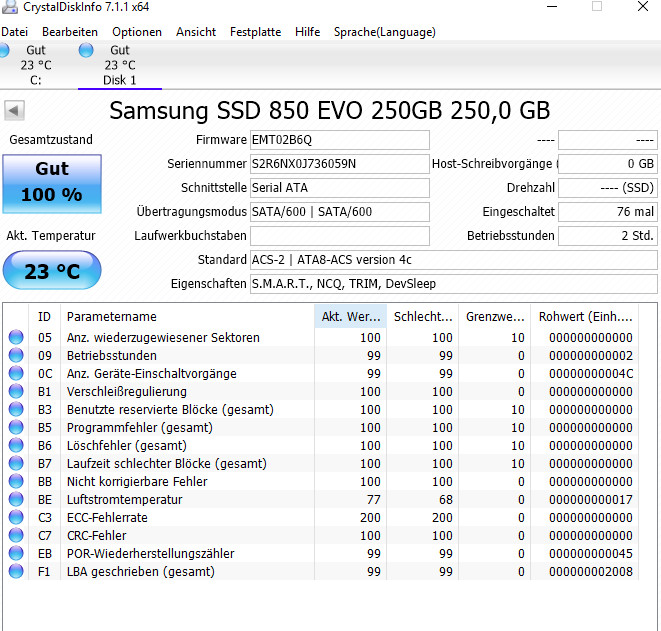This screenshot has width=661, height=631.
Task: Click the Eingeschaltet value 76 mal
Action: [607, 212]
